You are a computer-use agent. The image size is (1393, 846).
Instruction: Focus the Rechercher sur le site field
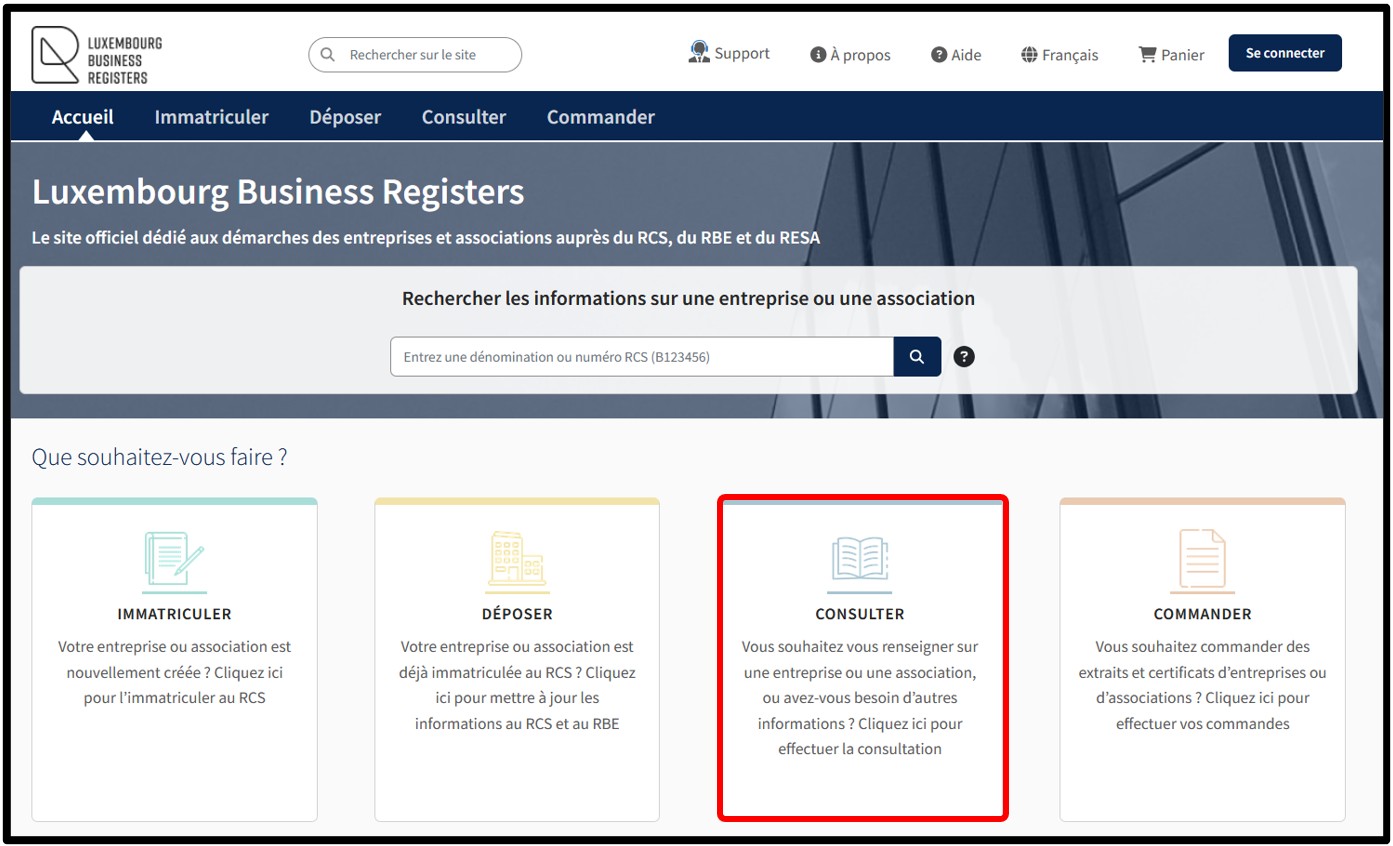[425, 55]
